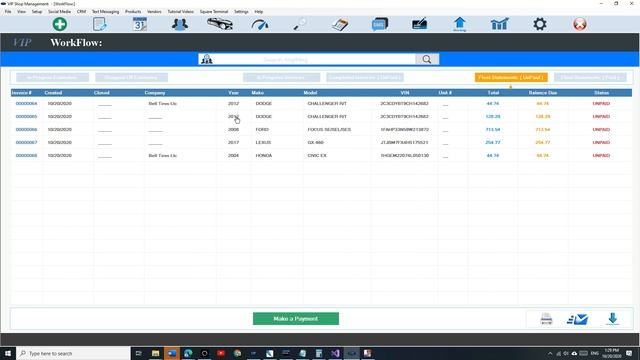
Task: Select the orange Fleet Statements (UnPaid) tab
Action: [511, 77]
